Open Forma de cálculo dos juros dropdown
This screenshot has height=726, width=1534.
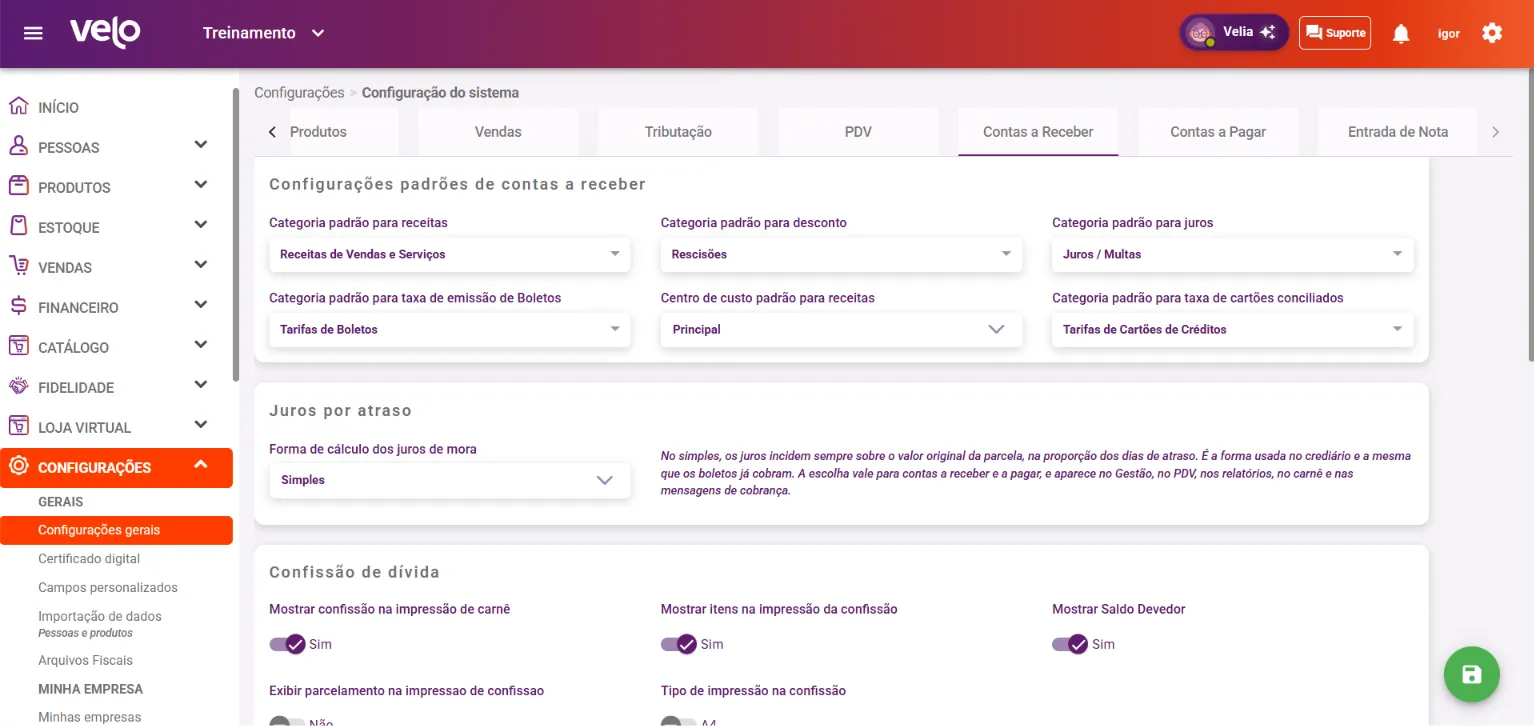coord(450,480)
